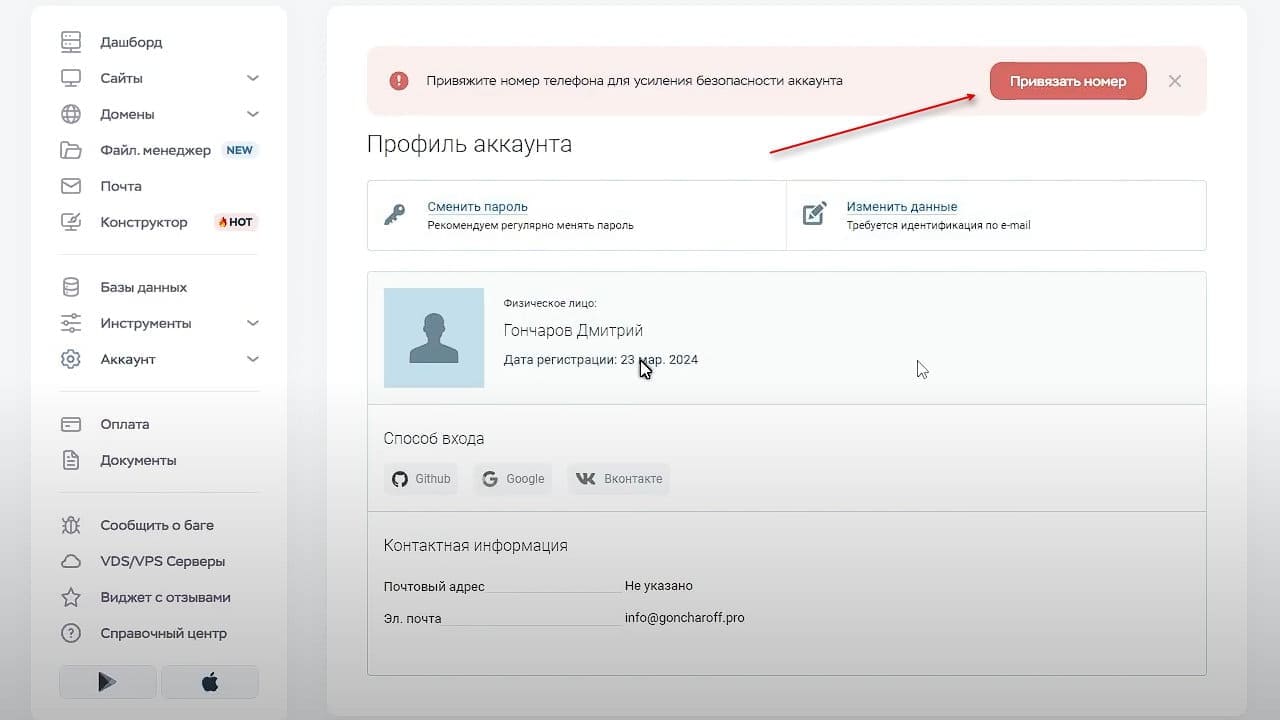Click Сменить пароль link
Image resolution: width=1280 pixels, height=720 pixels.
point(477,207)
